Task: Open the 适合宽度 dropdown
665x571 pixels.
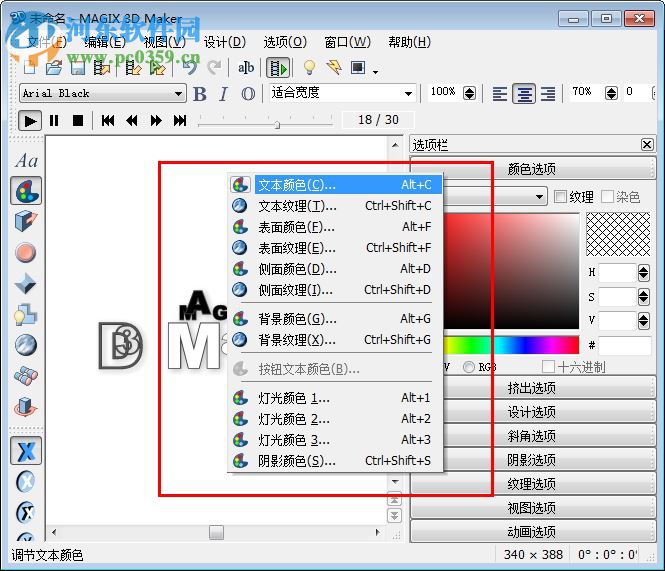Action: 408,93
